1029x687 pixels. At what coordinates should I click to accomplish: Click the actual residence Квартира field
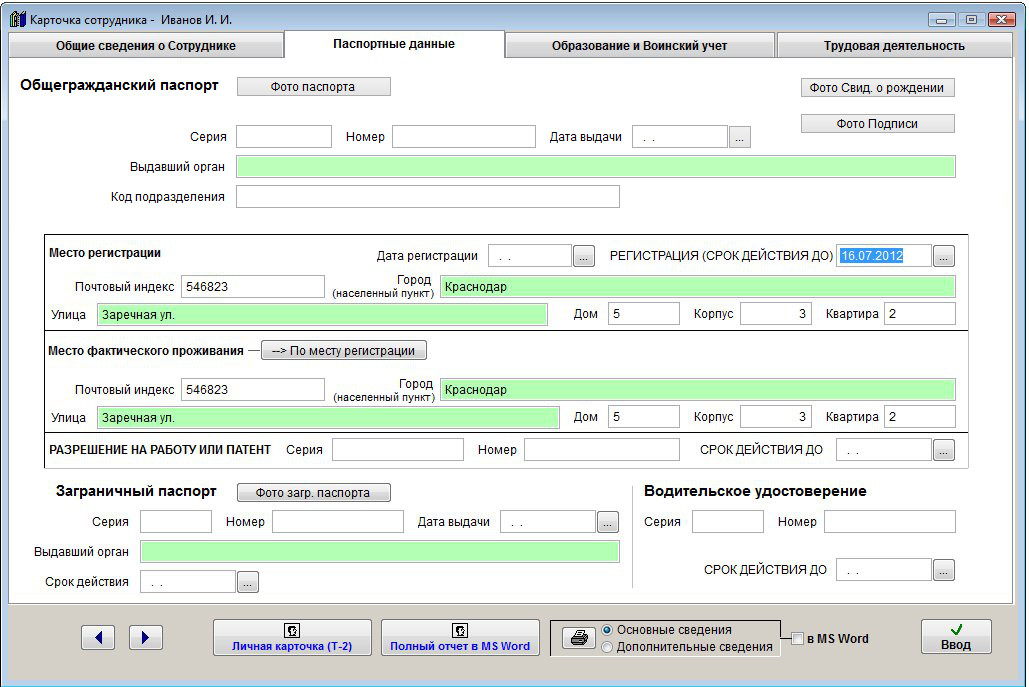point(920,417)
